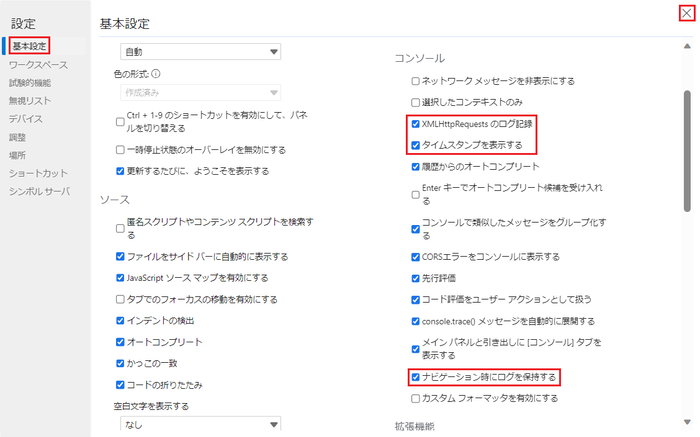Image resolution: width=700 pixels, height=437 pixels.
Task: Toggle コードの折りたたみ checkbox
Action: [x=120, y=385]
